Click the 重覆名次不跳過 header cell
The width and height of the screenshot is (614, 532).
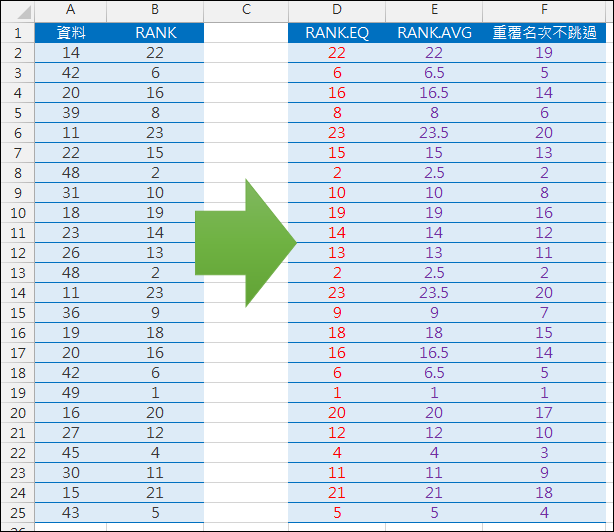point(544,32)
